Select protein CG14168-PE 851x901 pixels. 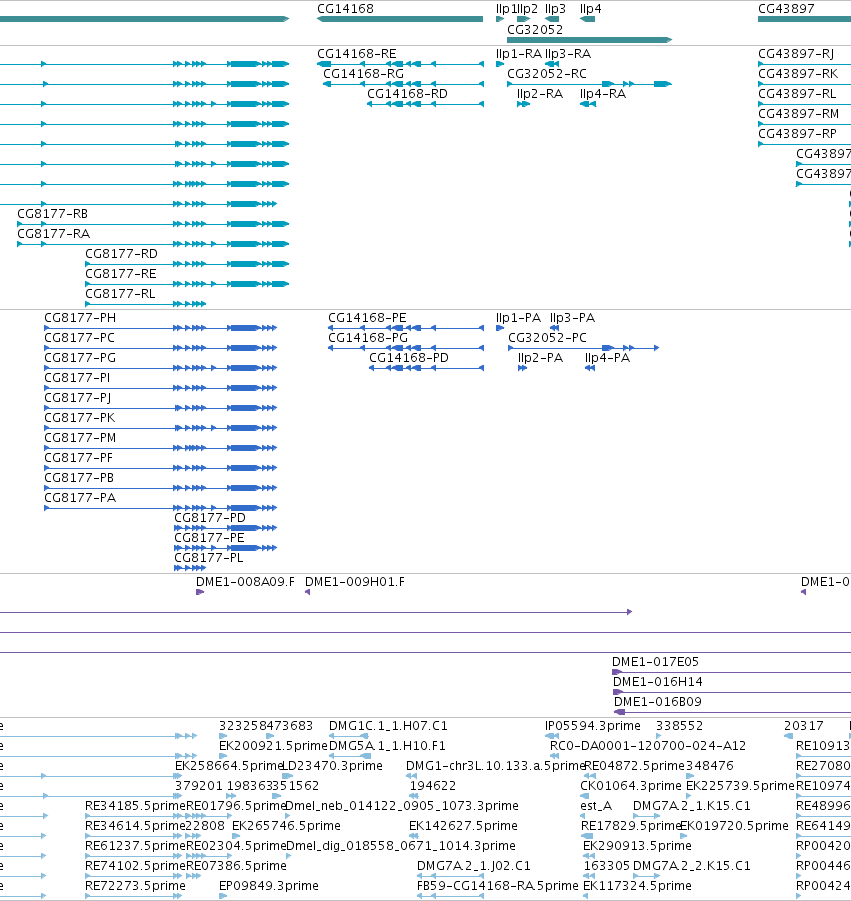pyautogui.click(x=367, y=318)
